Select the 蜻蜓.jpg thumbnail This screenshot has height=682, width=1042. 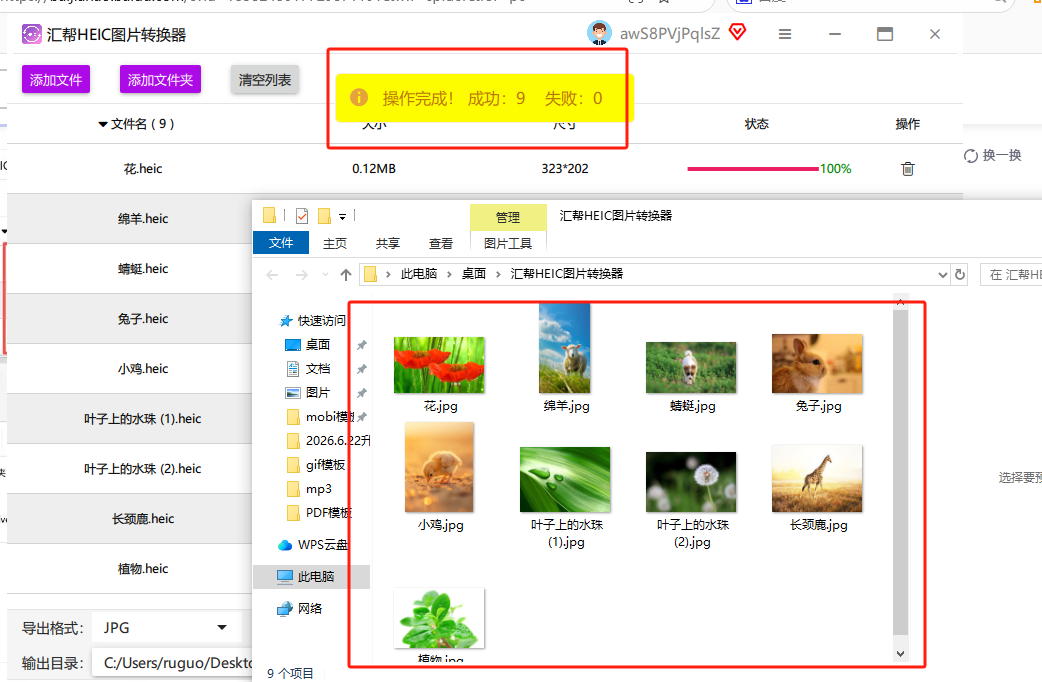[x=691, y=368]
